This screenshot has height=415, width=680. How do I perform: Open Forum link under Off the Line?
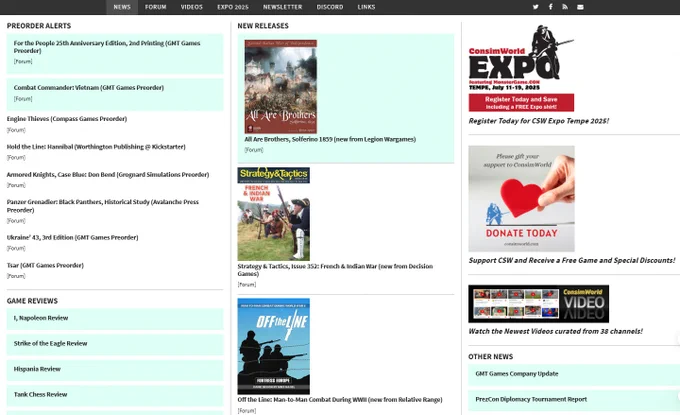[x=247, y=411]
